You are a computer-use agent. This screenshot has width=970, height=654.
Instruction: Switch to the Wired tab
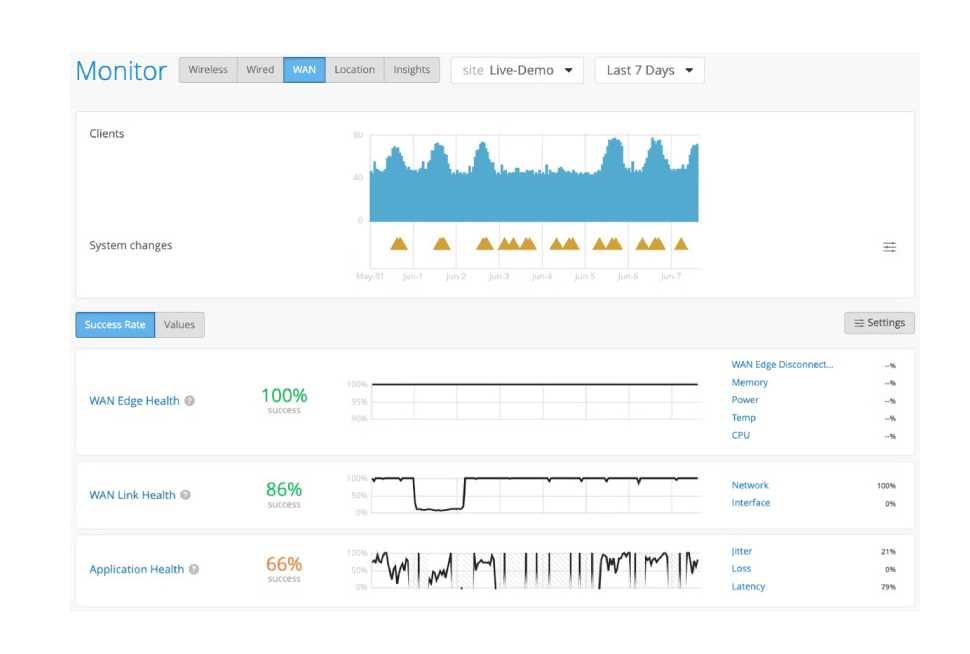260,70
